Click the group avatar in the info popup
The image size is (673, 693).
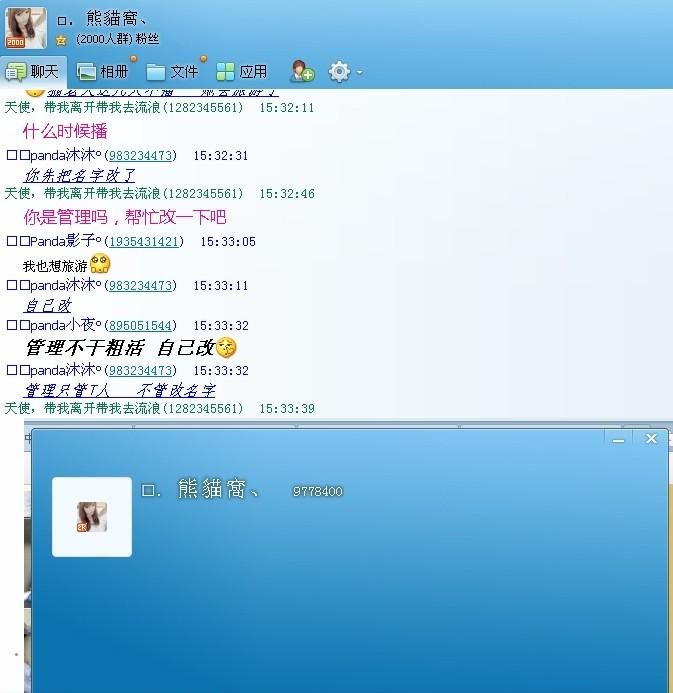92,517
